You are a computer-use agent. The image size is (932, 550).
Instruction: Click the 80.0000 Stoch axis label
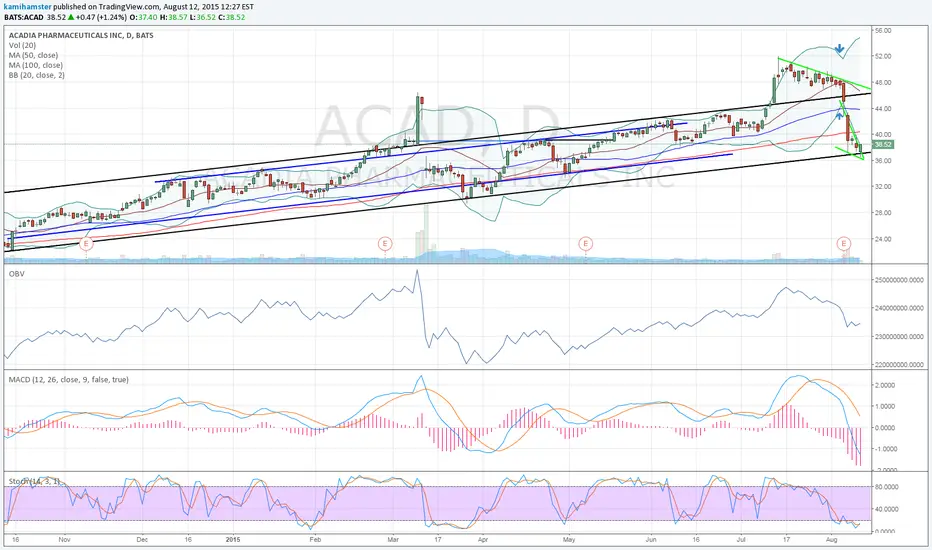coord(886,487)
